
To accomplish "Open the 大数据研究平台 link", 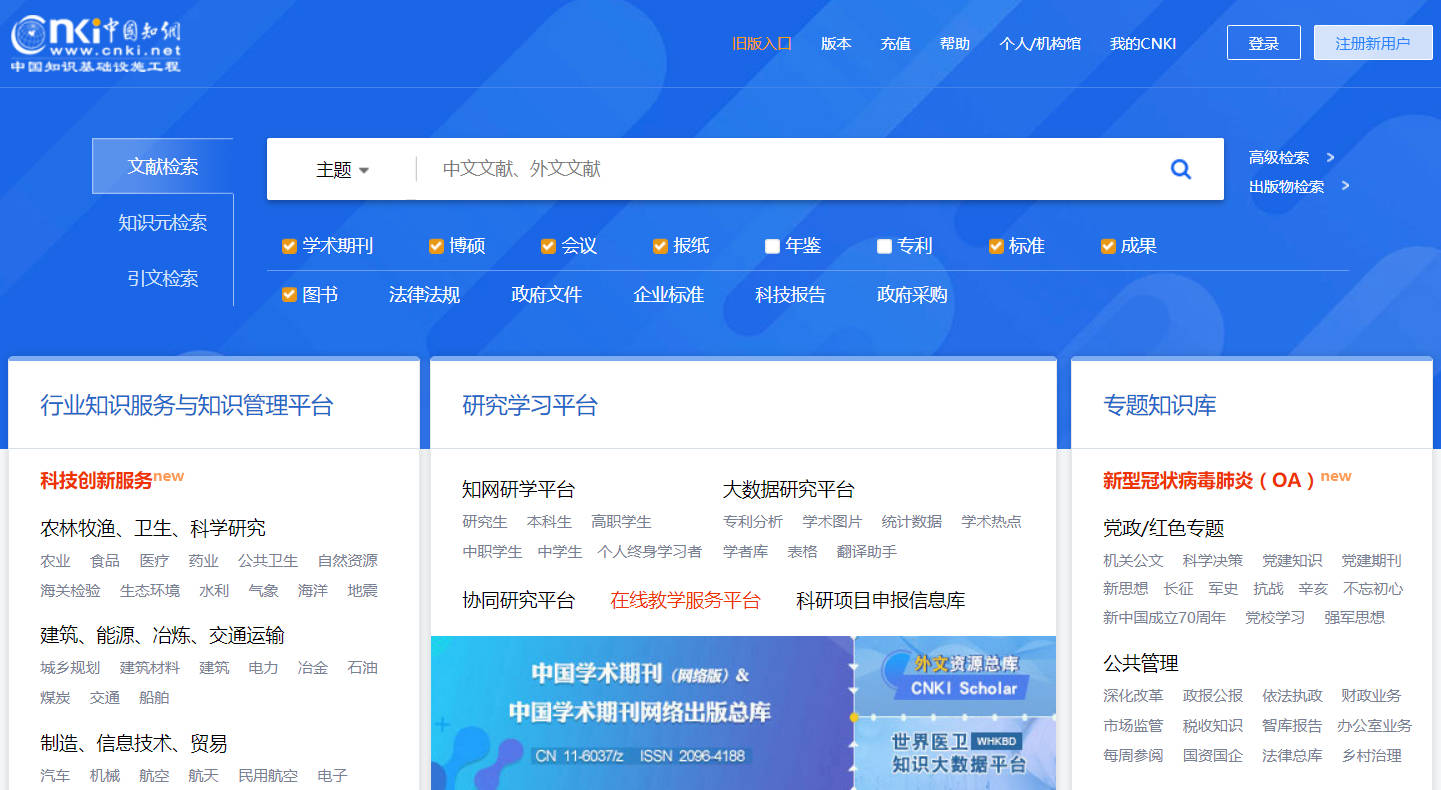I will coord(789,490).
